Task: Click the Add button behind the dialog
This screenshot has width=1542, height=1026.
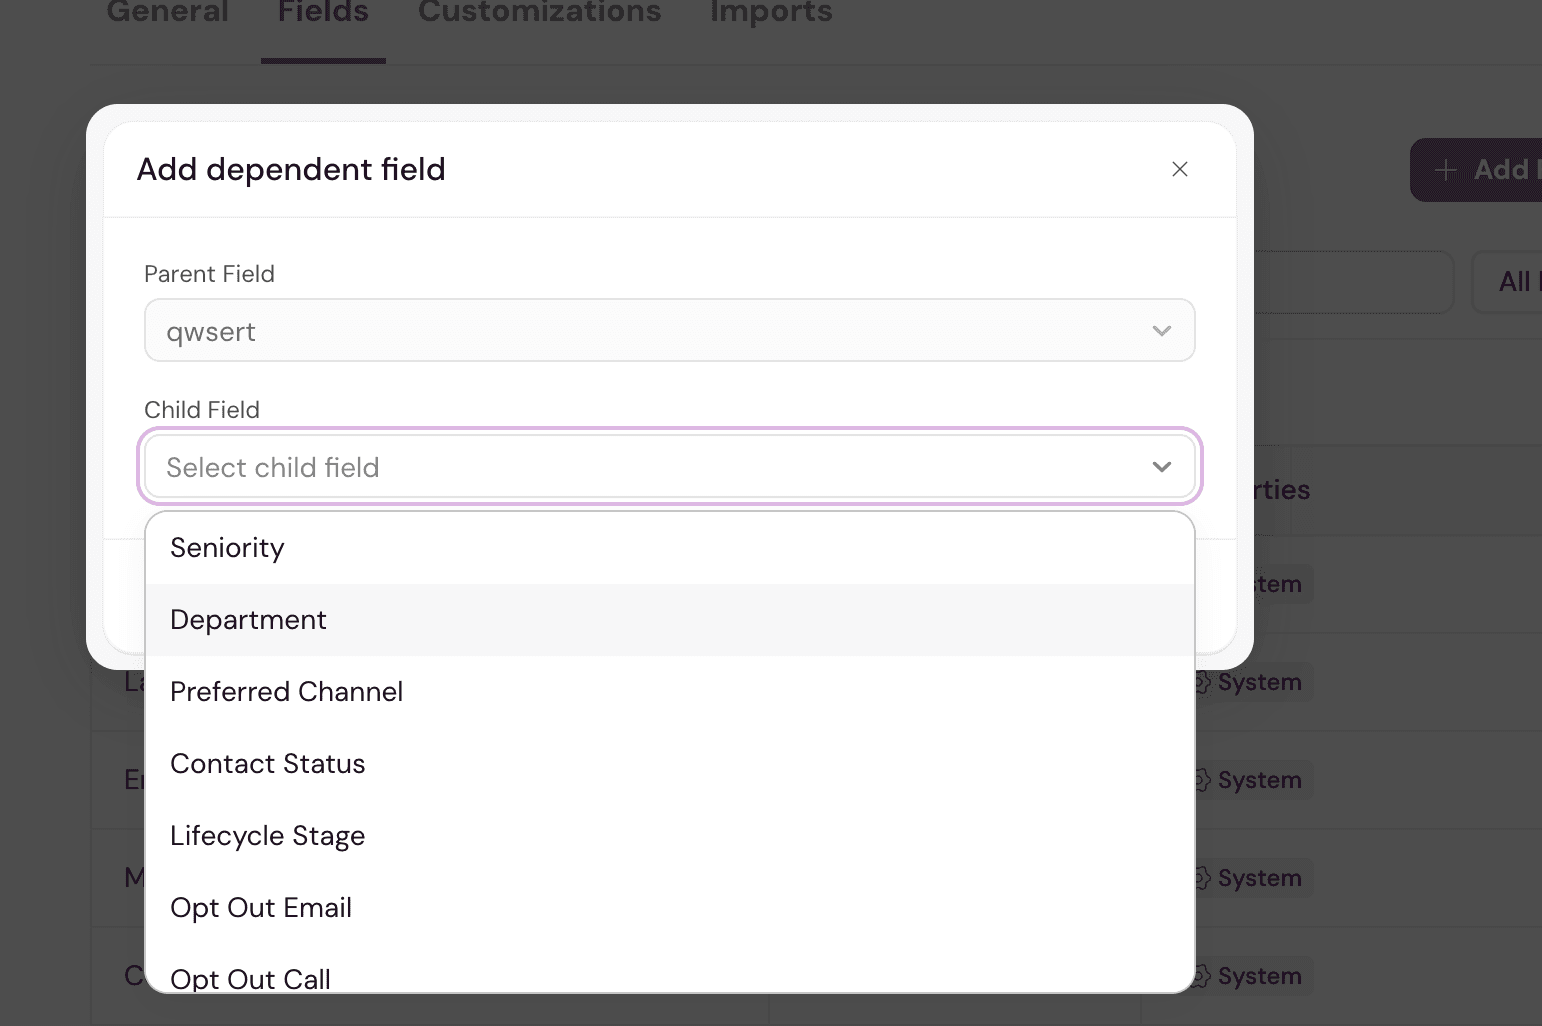Action: pos(1476,170)
